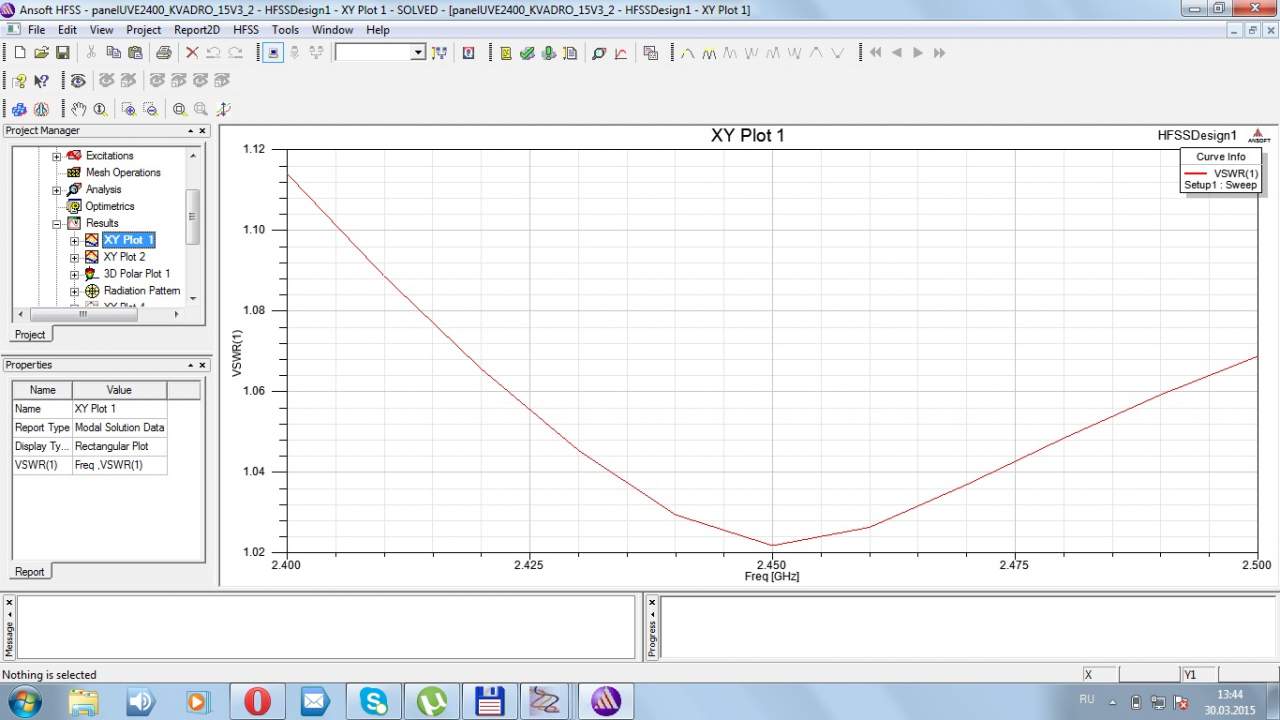Click the eye visibility toolbar icon
1280x720 pixels.
point(78,81)
